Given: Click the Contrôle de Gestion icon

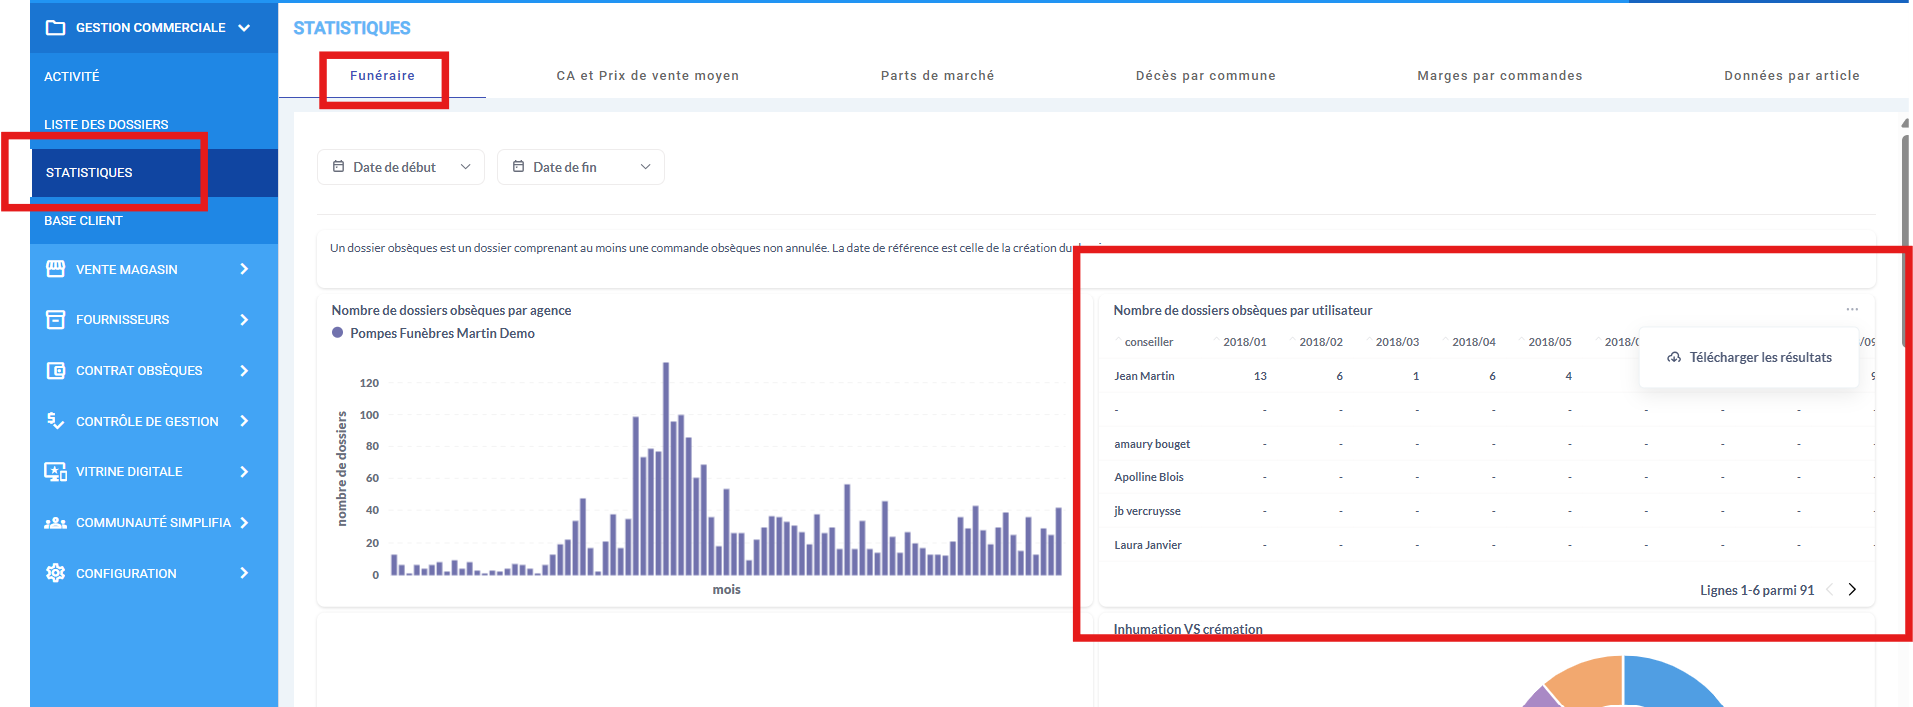Looking at the screenshot, I should coord(56,421).
